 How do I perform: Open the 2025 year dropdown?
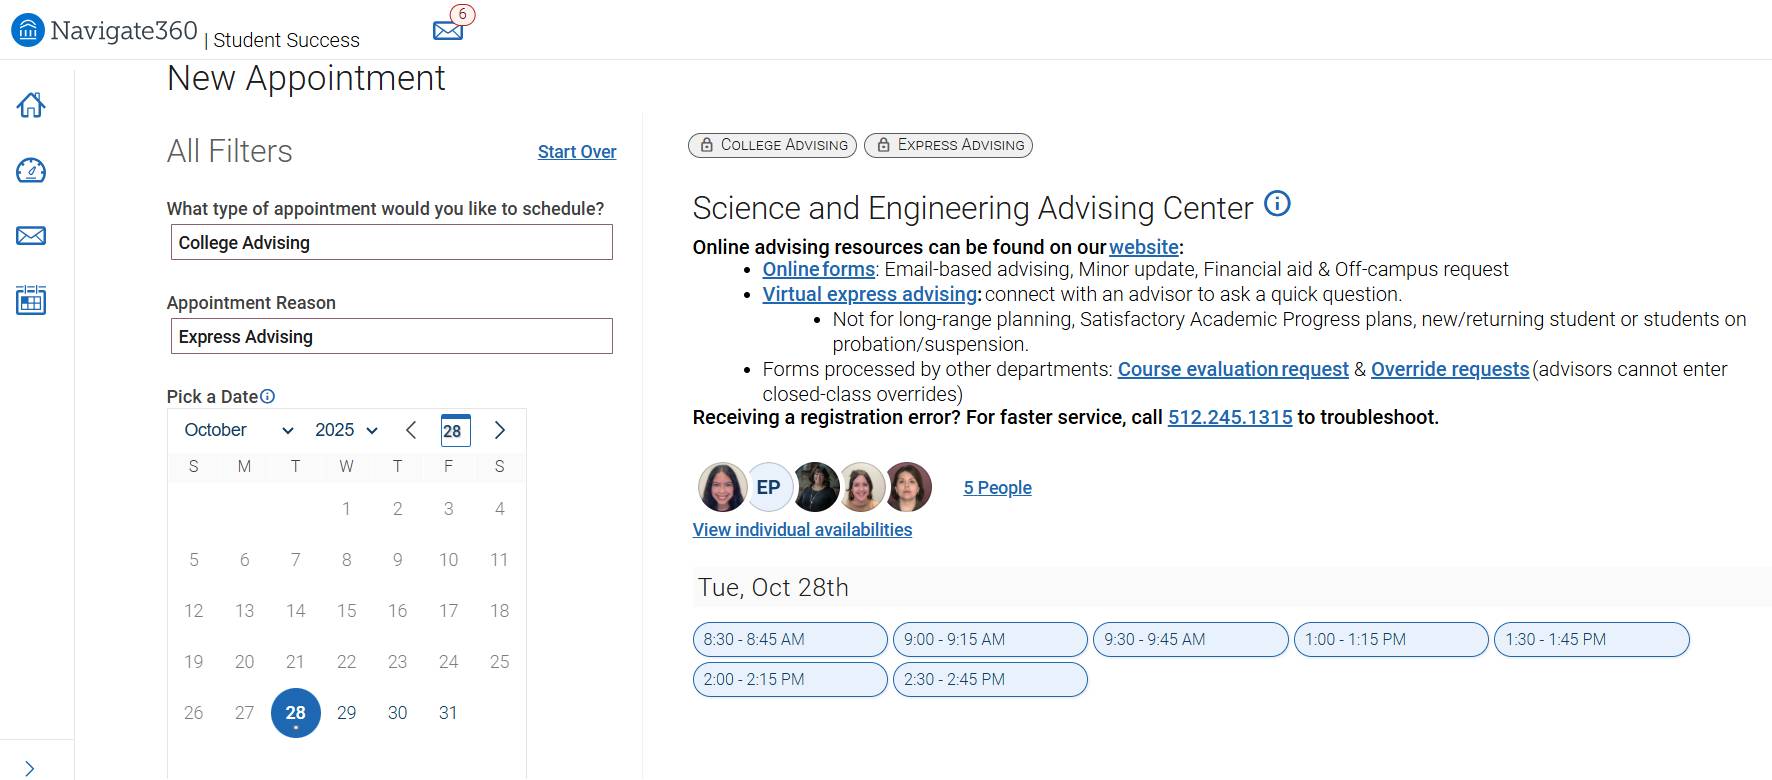(x=346, y=430)
